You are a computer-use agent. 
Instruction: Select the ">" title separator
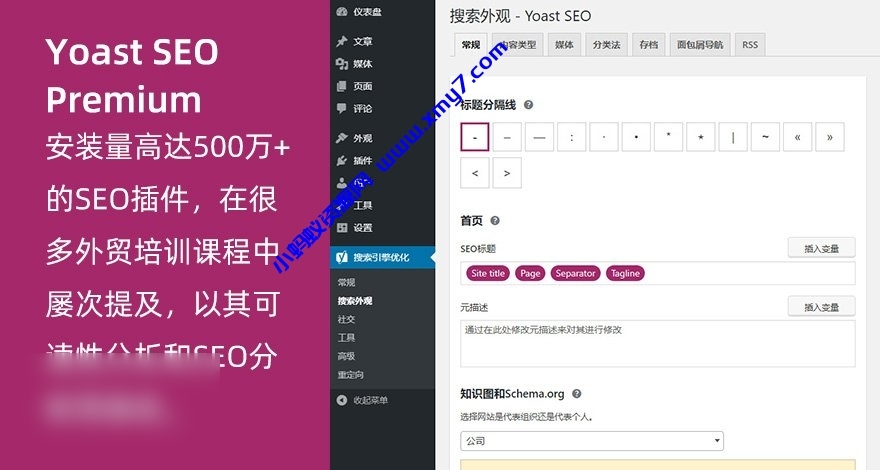(x=507, y=173)
